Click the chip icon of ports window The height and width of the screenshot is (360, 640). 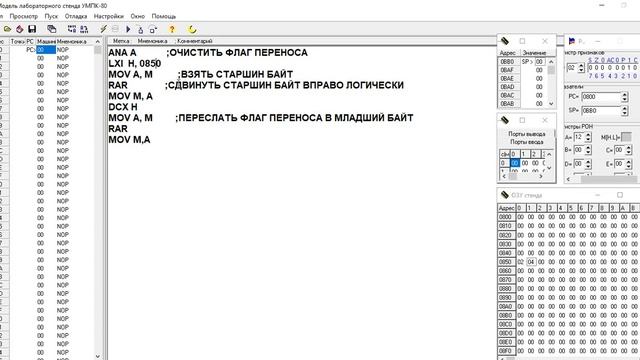505,120
